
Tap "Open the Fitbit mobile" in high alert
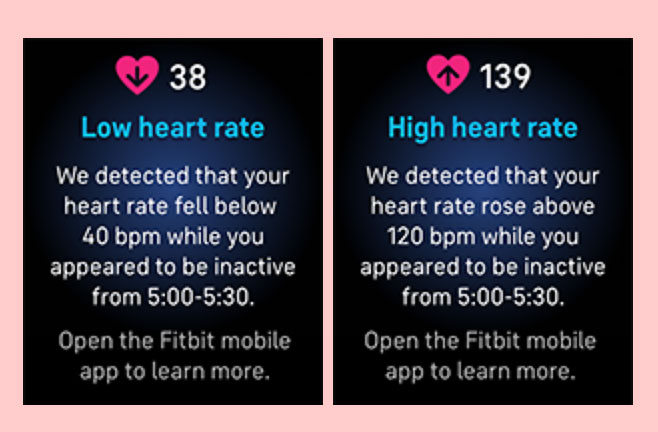click(482, 341)
